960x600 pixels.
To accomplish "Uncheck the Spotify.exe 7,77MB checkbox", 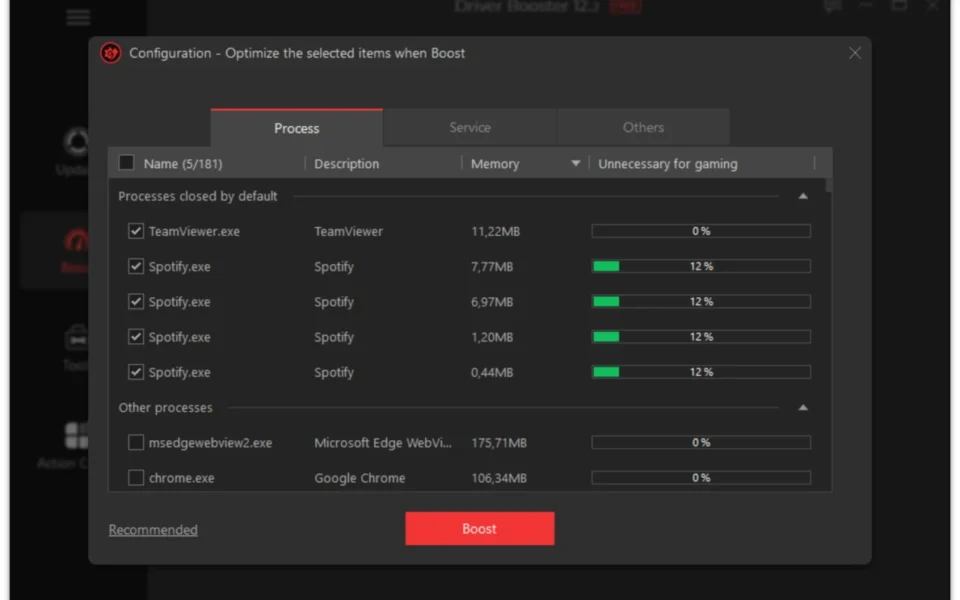I will (135, 266).
